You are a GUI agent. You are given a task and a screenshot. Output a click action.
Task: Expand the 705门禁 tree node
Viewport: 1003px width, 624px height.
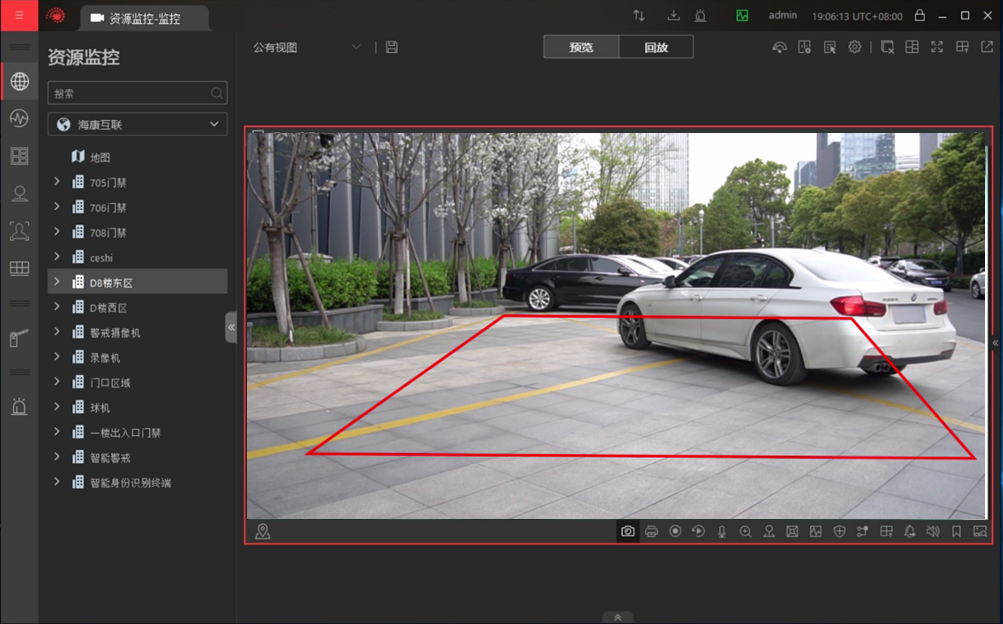click(x=57, y=182)
